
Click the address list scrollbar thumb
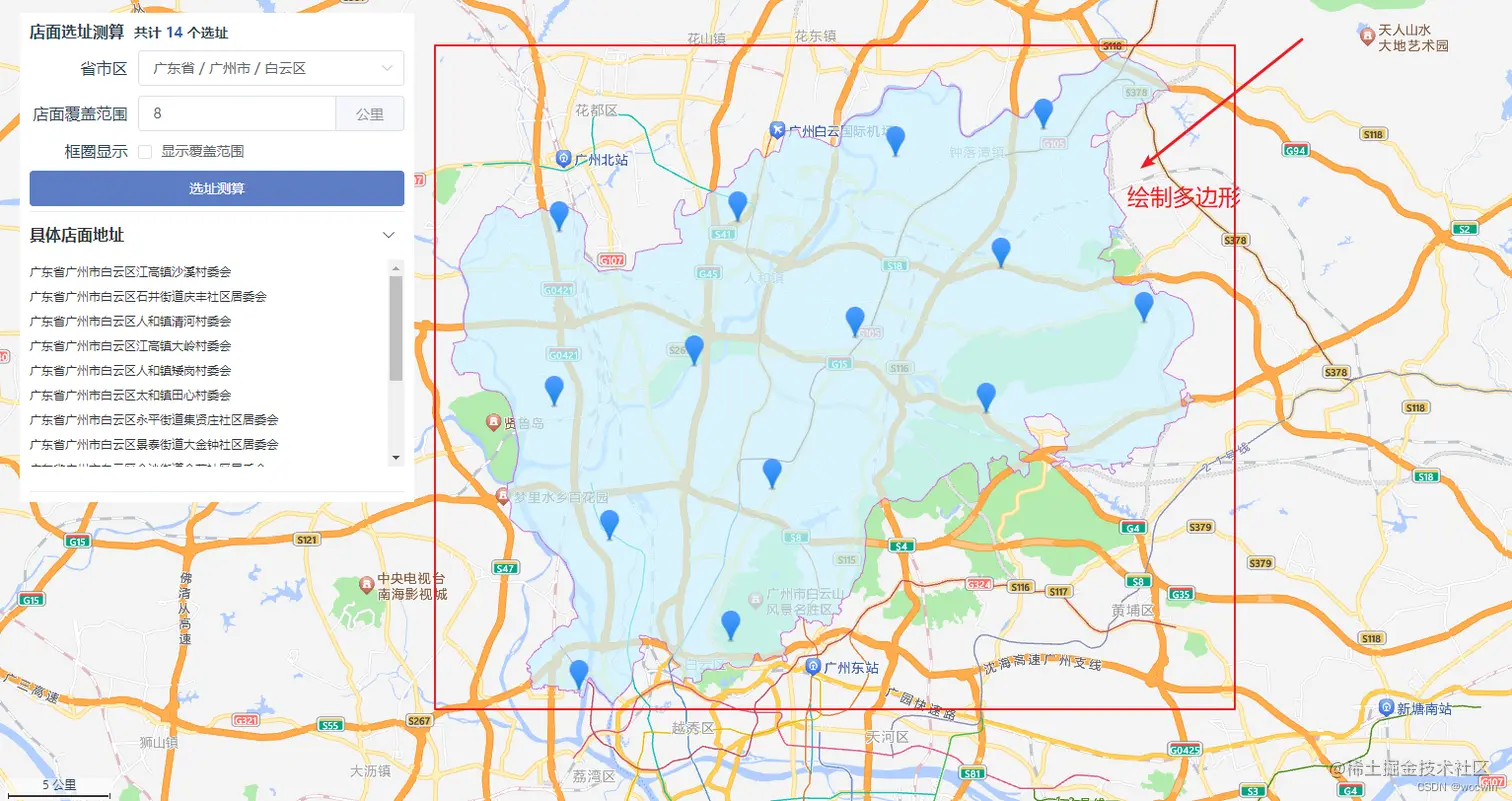click(x=396, y=328)
